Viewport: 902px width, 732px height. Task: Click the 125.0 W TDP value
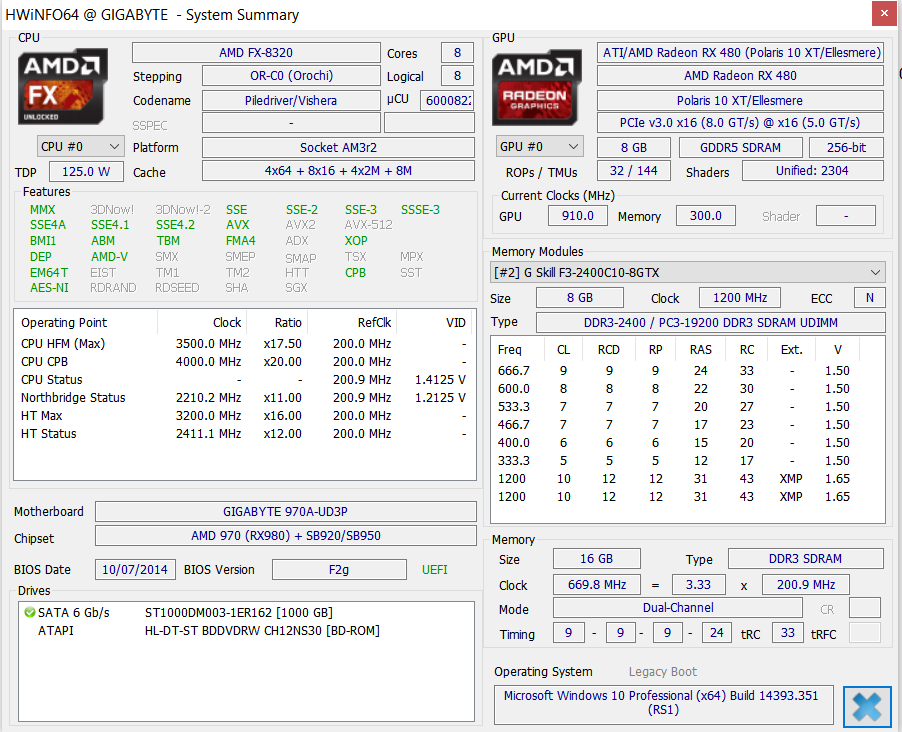tap(86, 171)
